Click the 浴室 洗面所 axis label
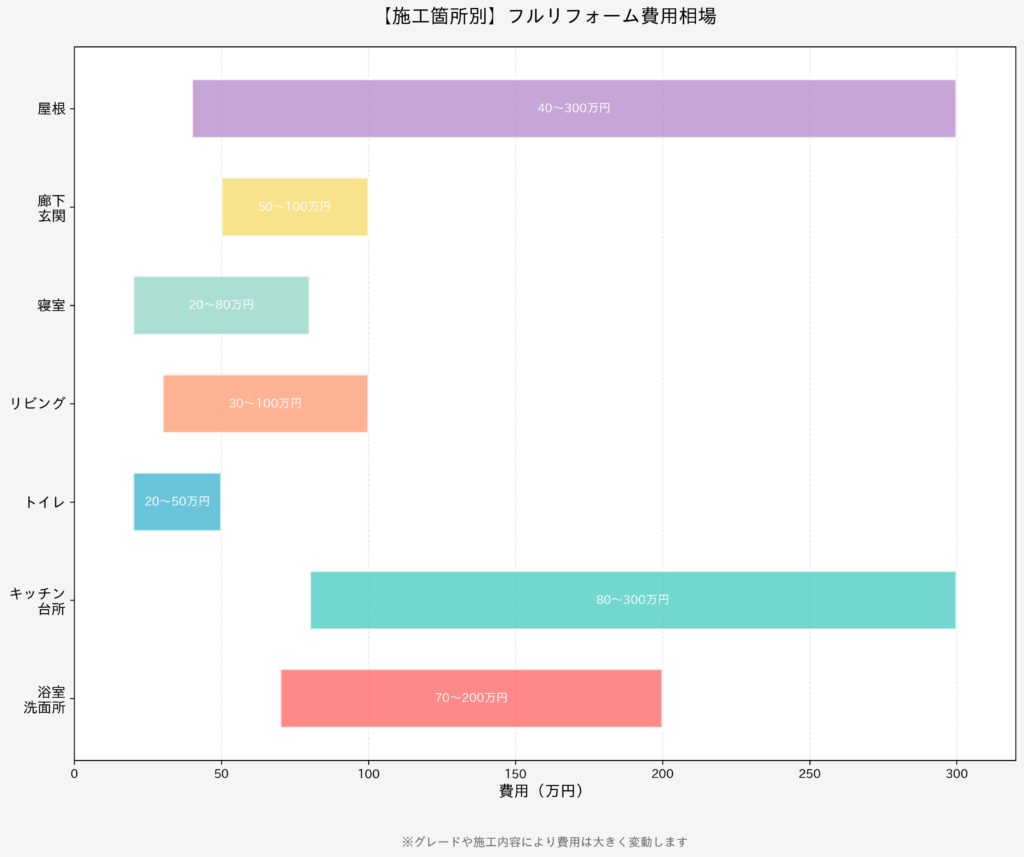The height and width of the screenshot is (857, 1024). (45, 698)
